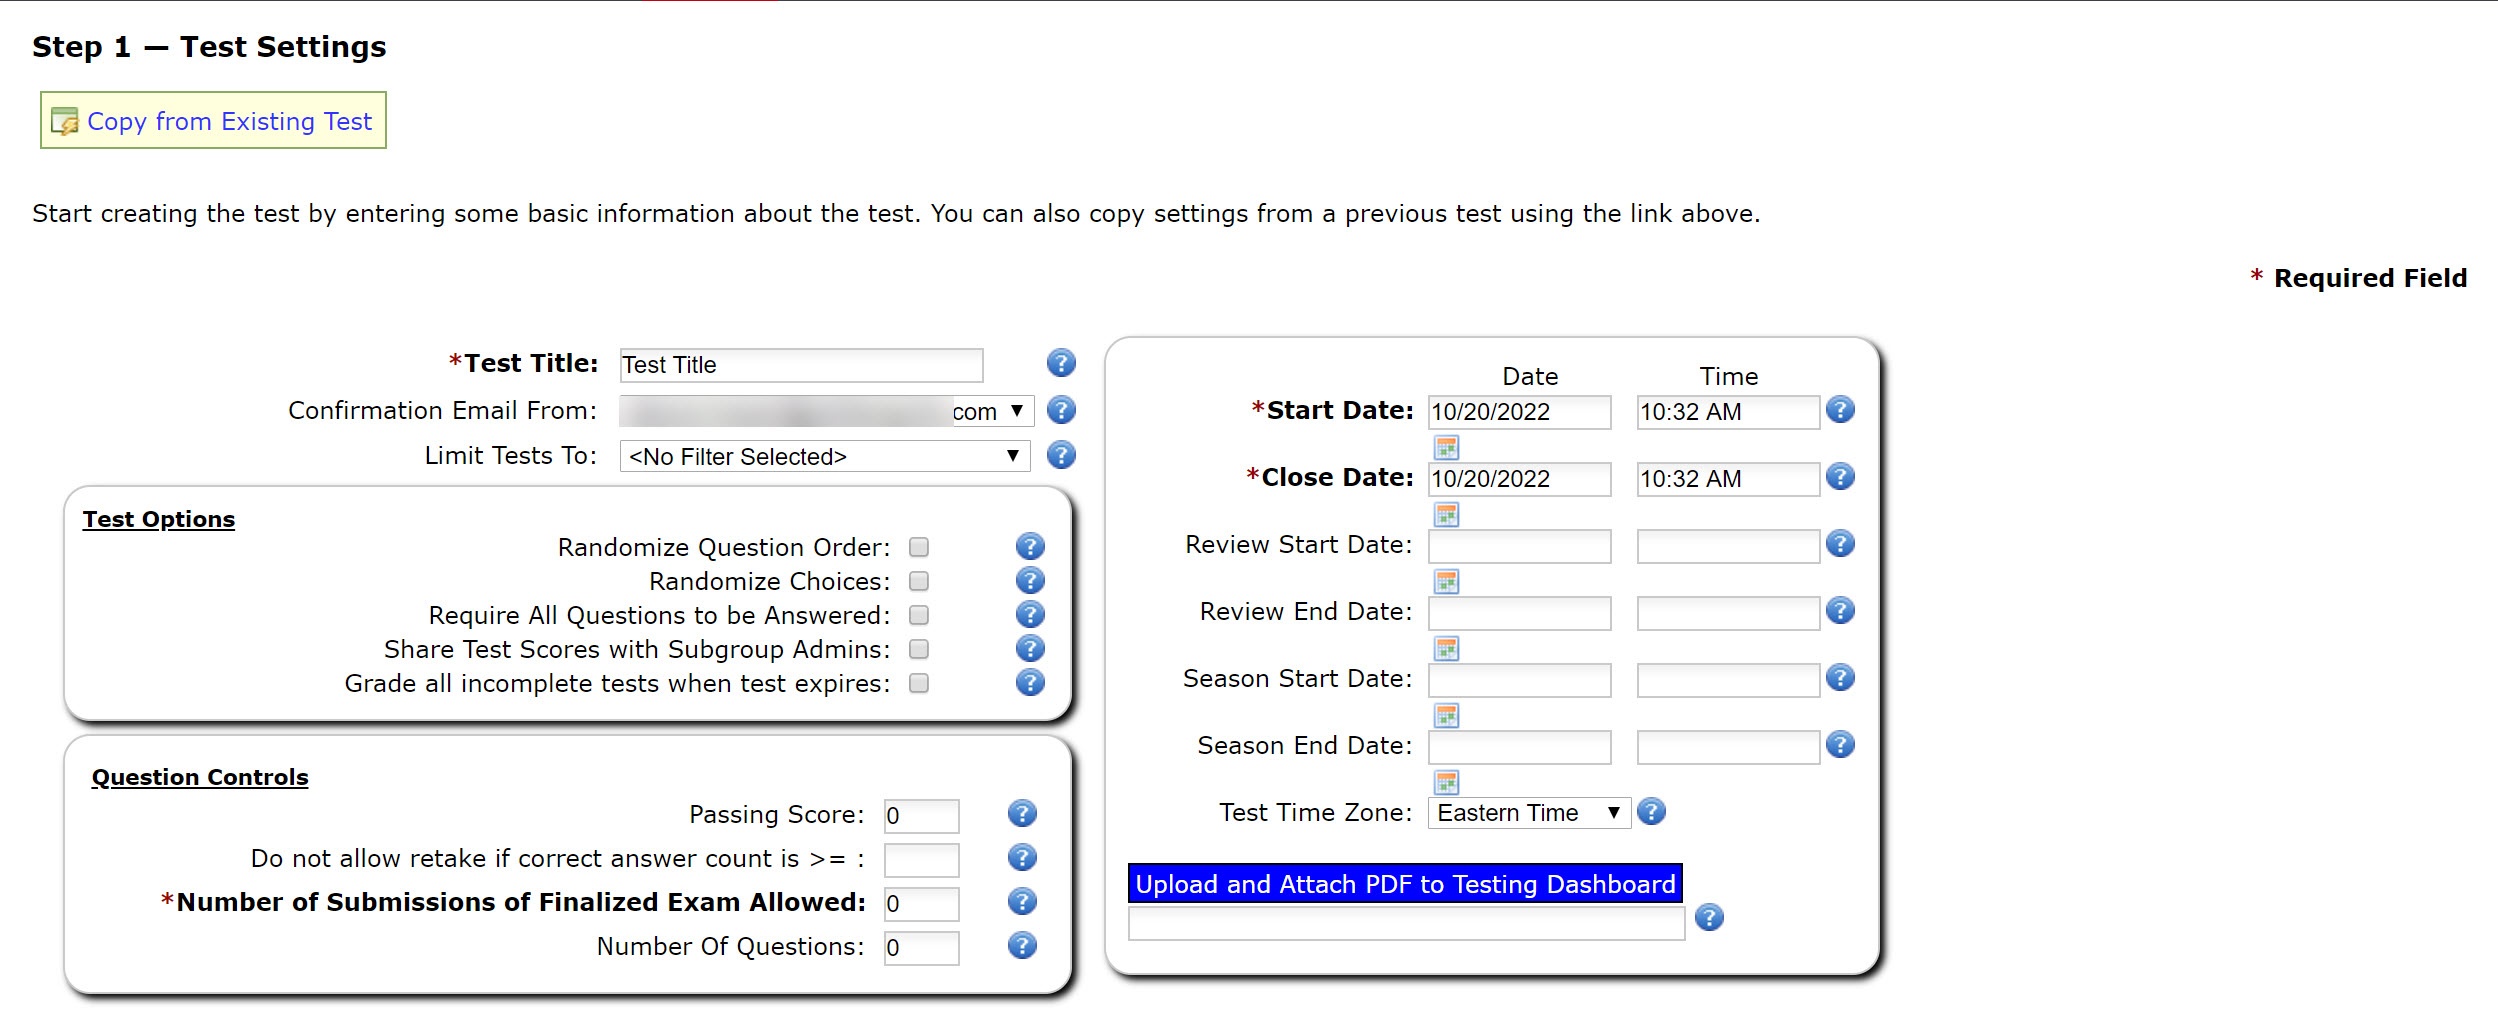Click the help icon next to Test Time Zone
Viewport: 2498px width, 1023px height.
pyautogui.click(x=1653, y=812)
